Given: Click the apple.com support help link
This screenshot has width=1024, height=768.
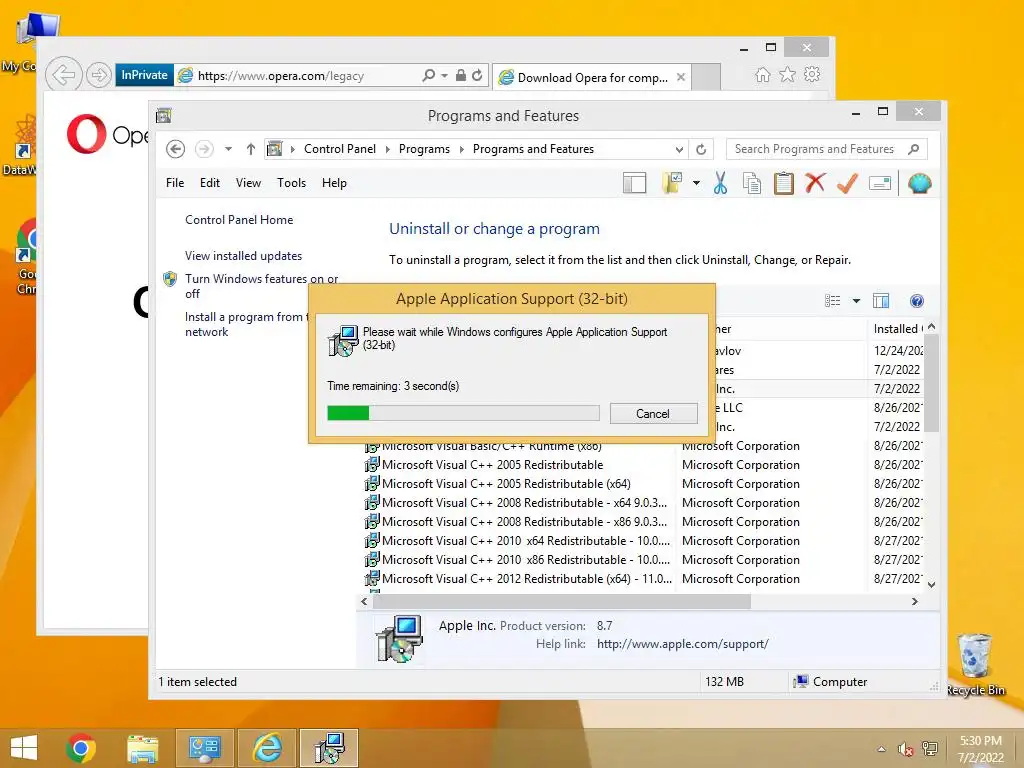Looking at the screenshot, I should click(x=682, y=644).
